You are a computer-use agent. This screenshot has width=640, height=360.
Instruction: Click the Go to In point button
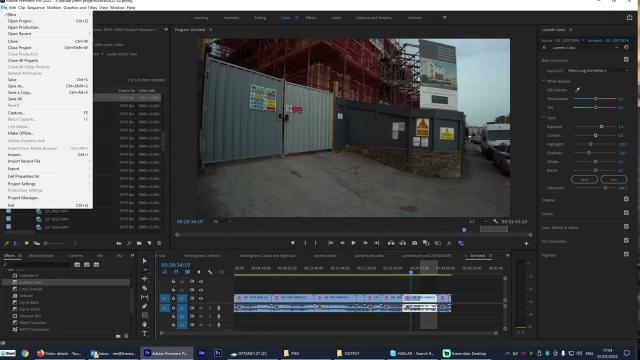(x=330, y=243)
